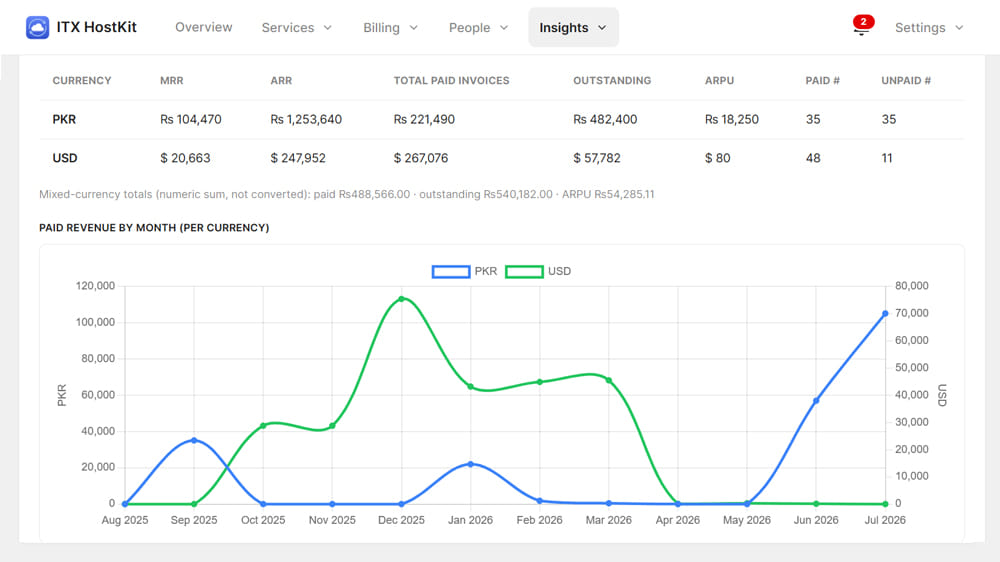
Task: Open the notifications bell with badge 2
Action: coord(862,27)
